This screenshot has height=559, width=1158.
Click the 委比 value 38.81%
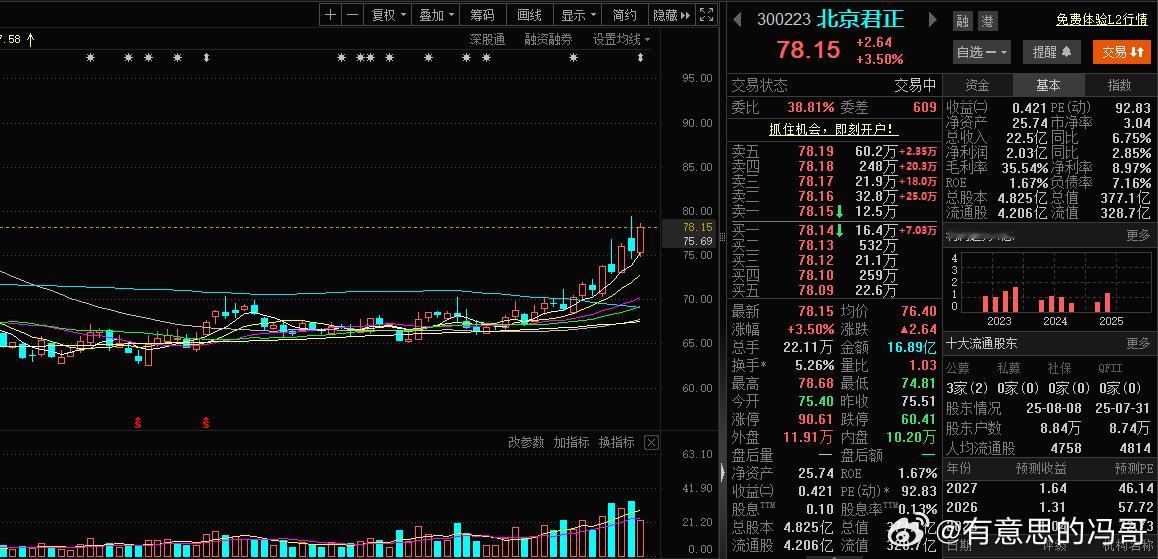[810, 107]
